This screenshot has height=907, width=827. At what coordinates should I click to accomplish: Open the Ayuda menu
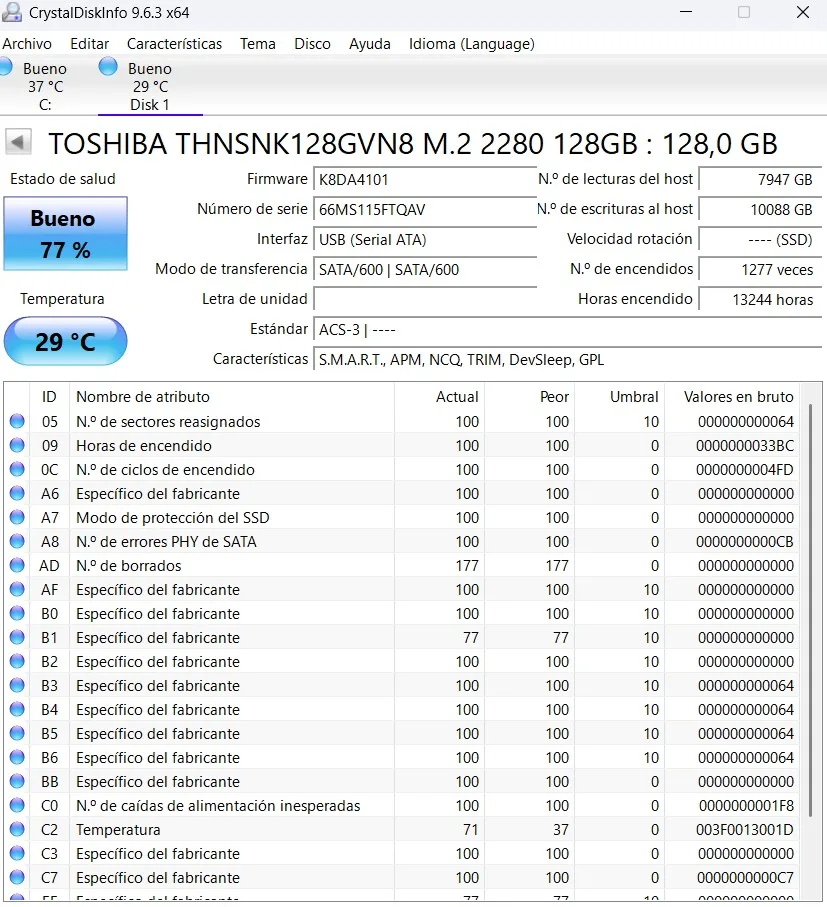point(370,44)
